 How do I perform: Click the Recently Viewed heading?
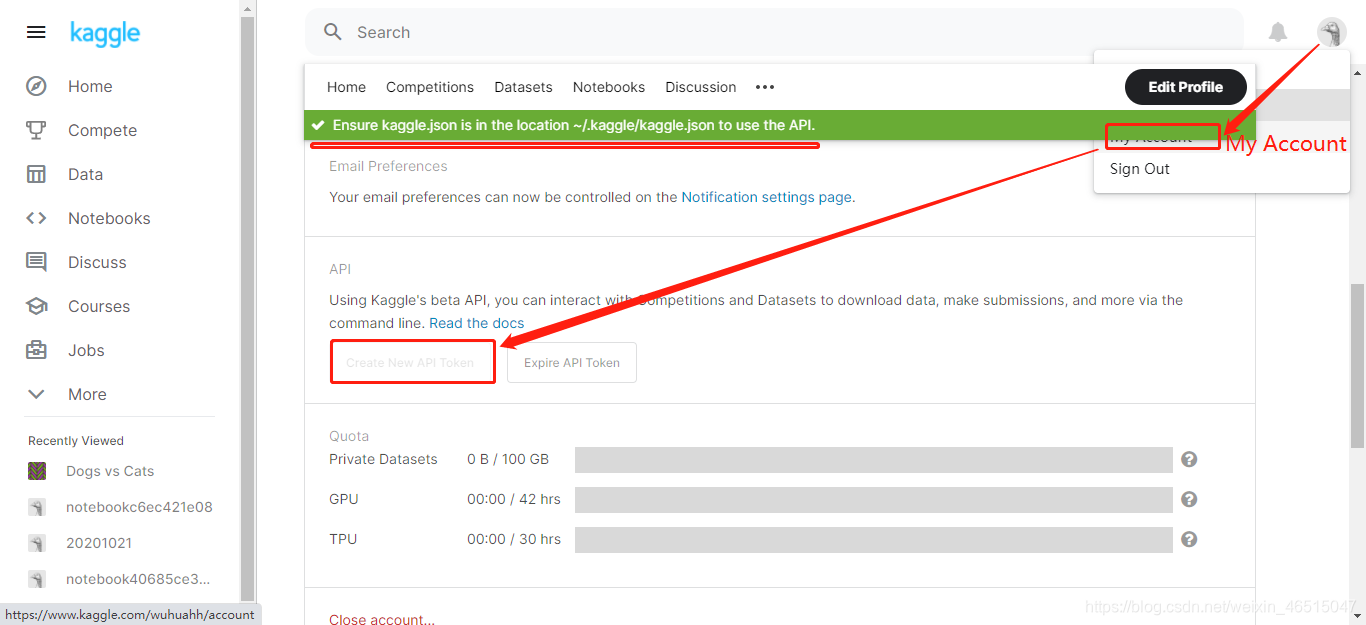[x=76, y=441]
